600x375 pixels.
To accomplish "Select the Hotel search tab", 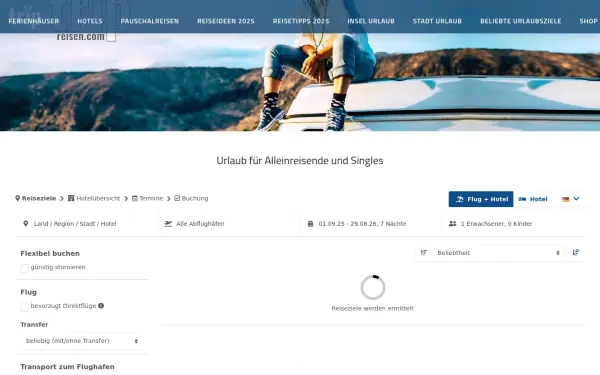I will click(x=533, y=199).
